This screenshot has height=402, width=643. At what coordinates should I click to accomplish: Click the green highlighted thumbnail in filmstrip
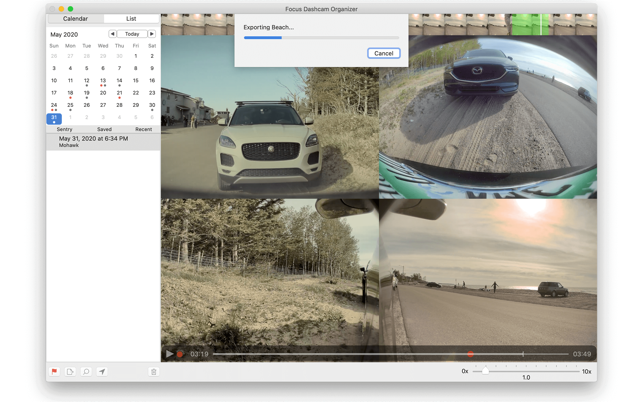point(530,25)
